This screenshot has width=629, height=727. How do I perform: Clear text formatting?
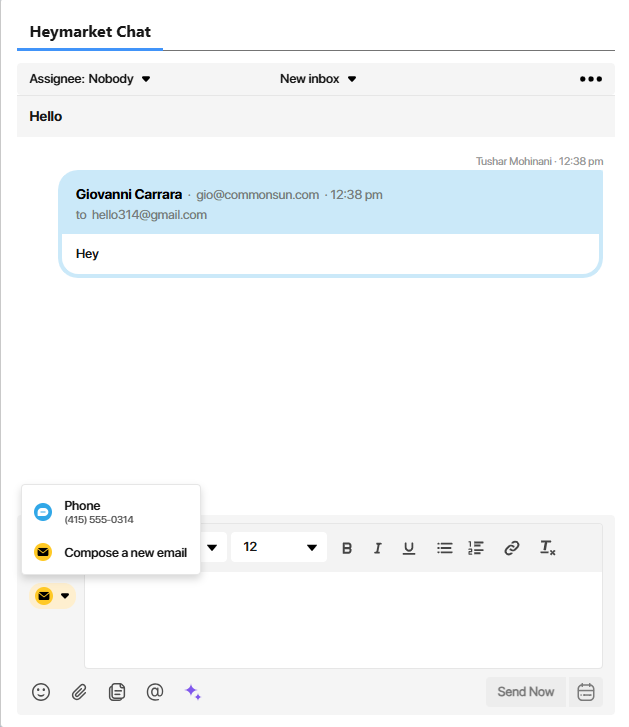tap(547, 548)
